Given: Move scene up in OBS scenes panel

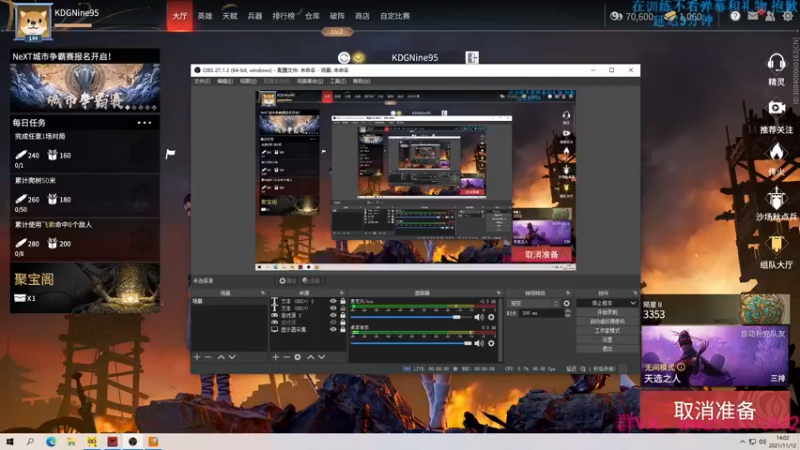Looking at the screenshot, I should pos(221,357).
